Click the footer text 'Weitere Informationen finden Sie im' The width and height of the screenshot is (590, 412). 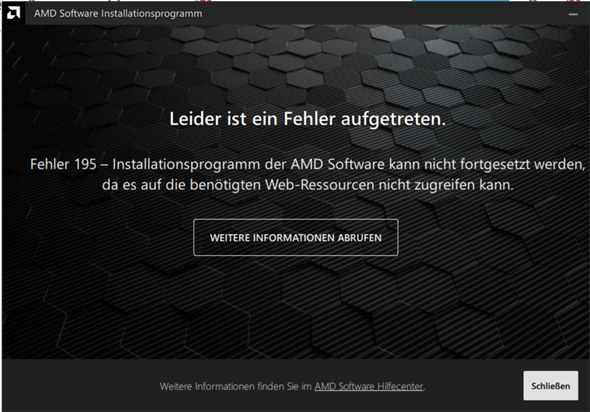[236, 386]
